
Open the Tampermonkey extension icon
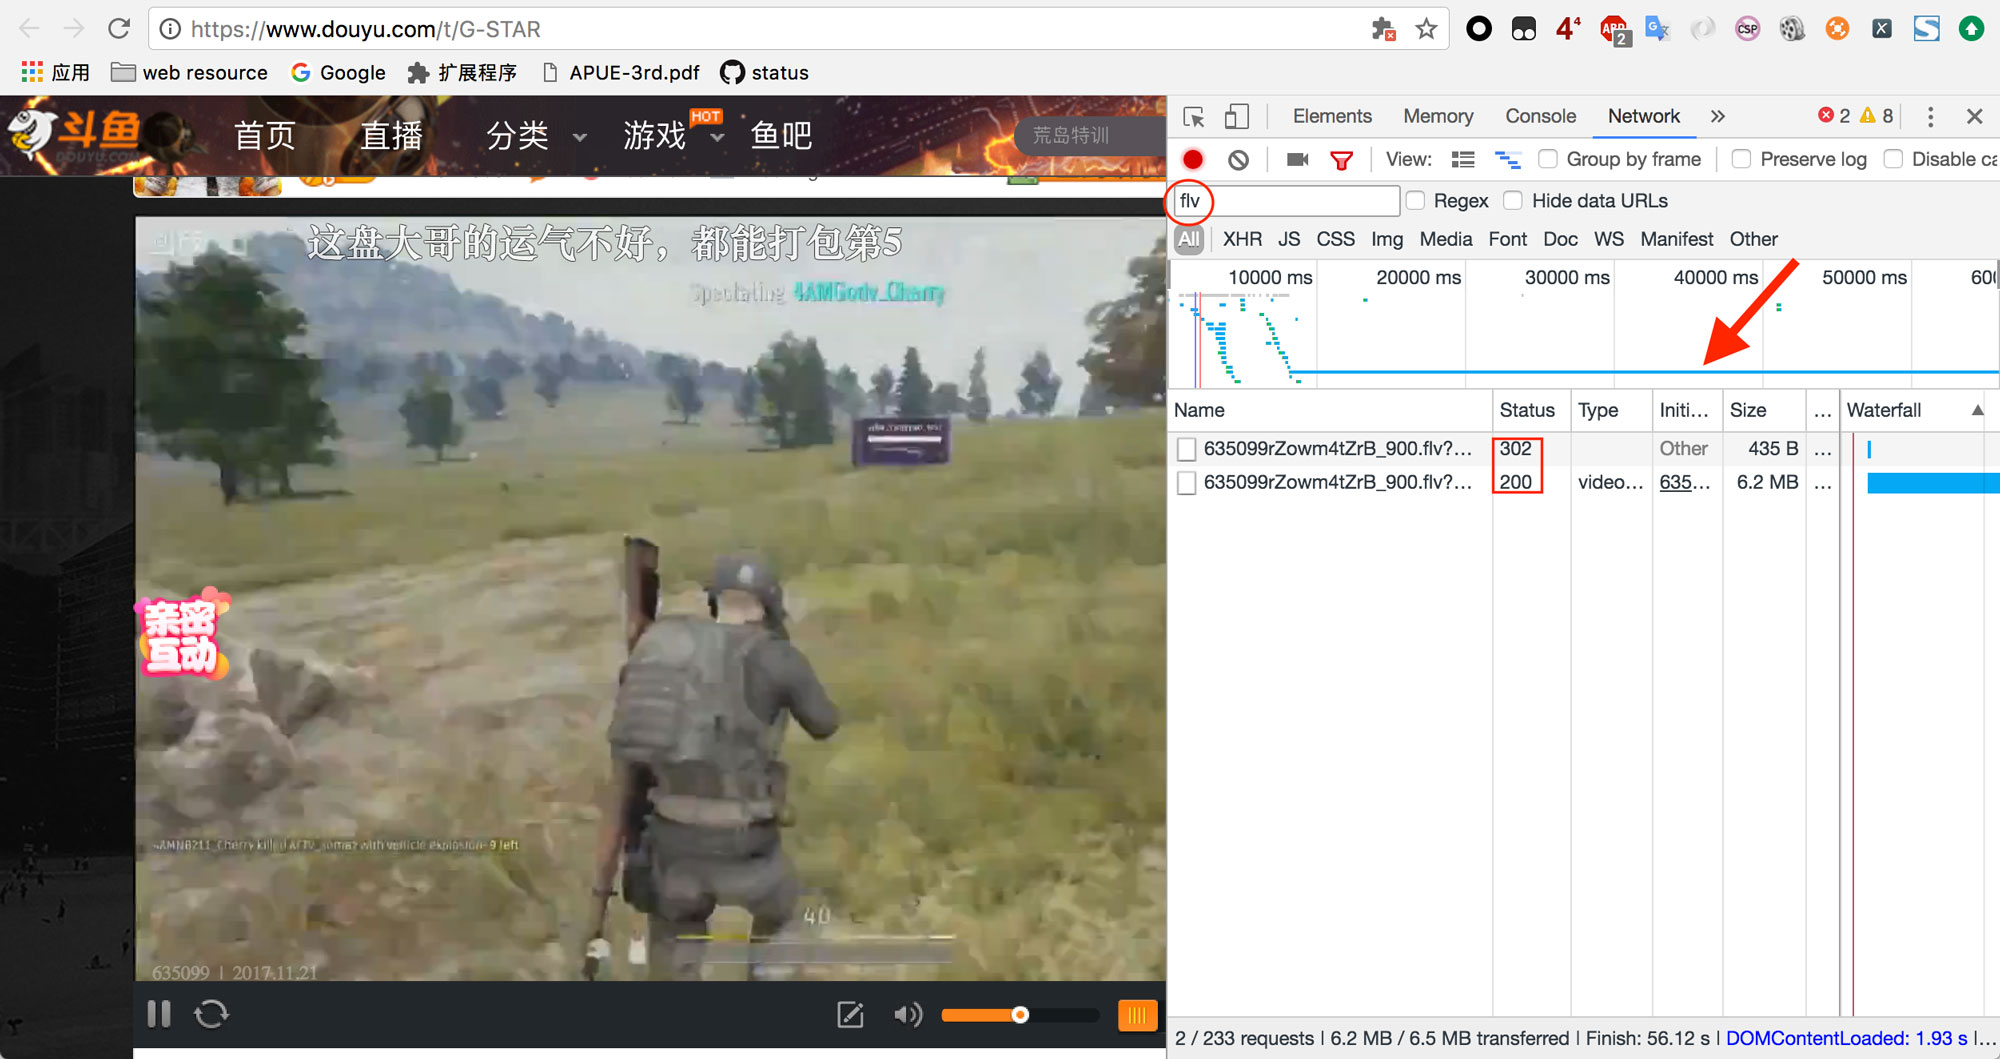pos(1524,29)
